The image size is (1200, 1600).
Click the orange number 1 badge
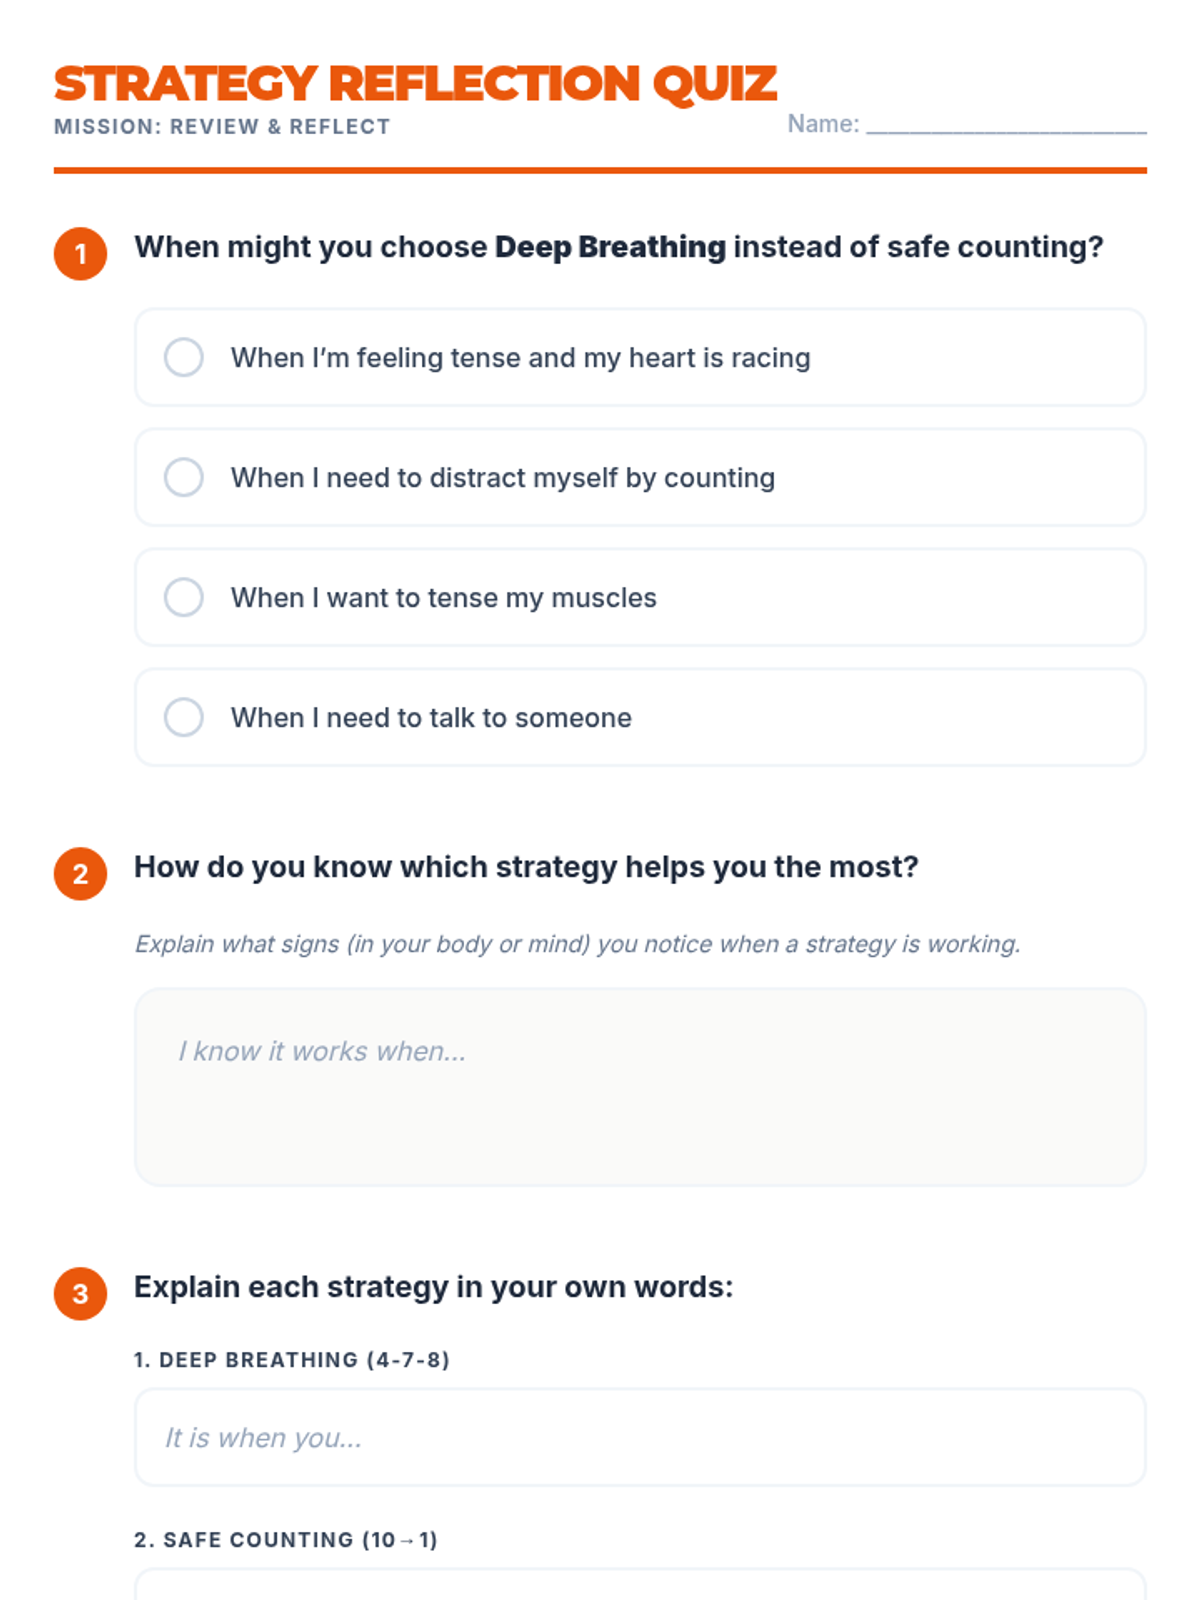click(80, 254)
